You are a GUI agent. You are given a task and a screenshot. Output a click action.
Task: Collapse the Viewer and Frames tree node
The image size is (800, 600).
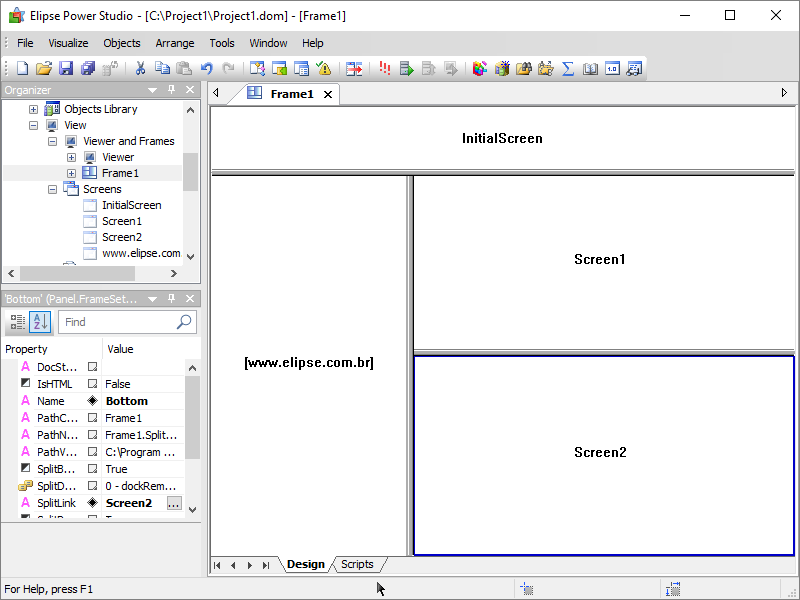pyautogui.click(x=52, y=141)
